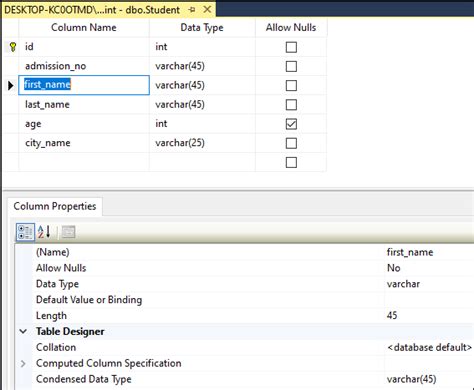This screenshot has height=390, width=474.
Task: Select the age column name cell
Action: (x=84, y=124)
